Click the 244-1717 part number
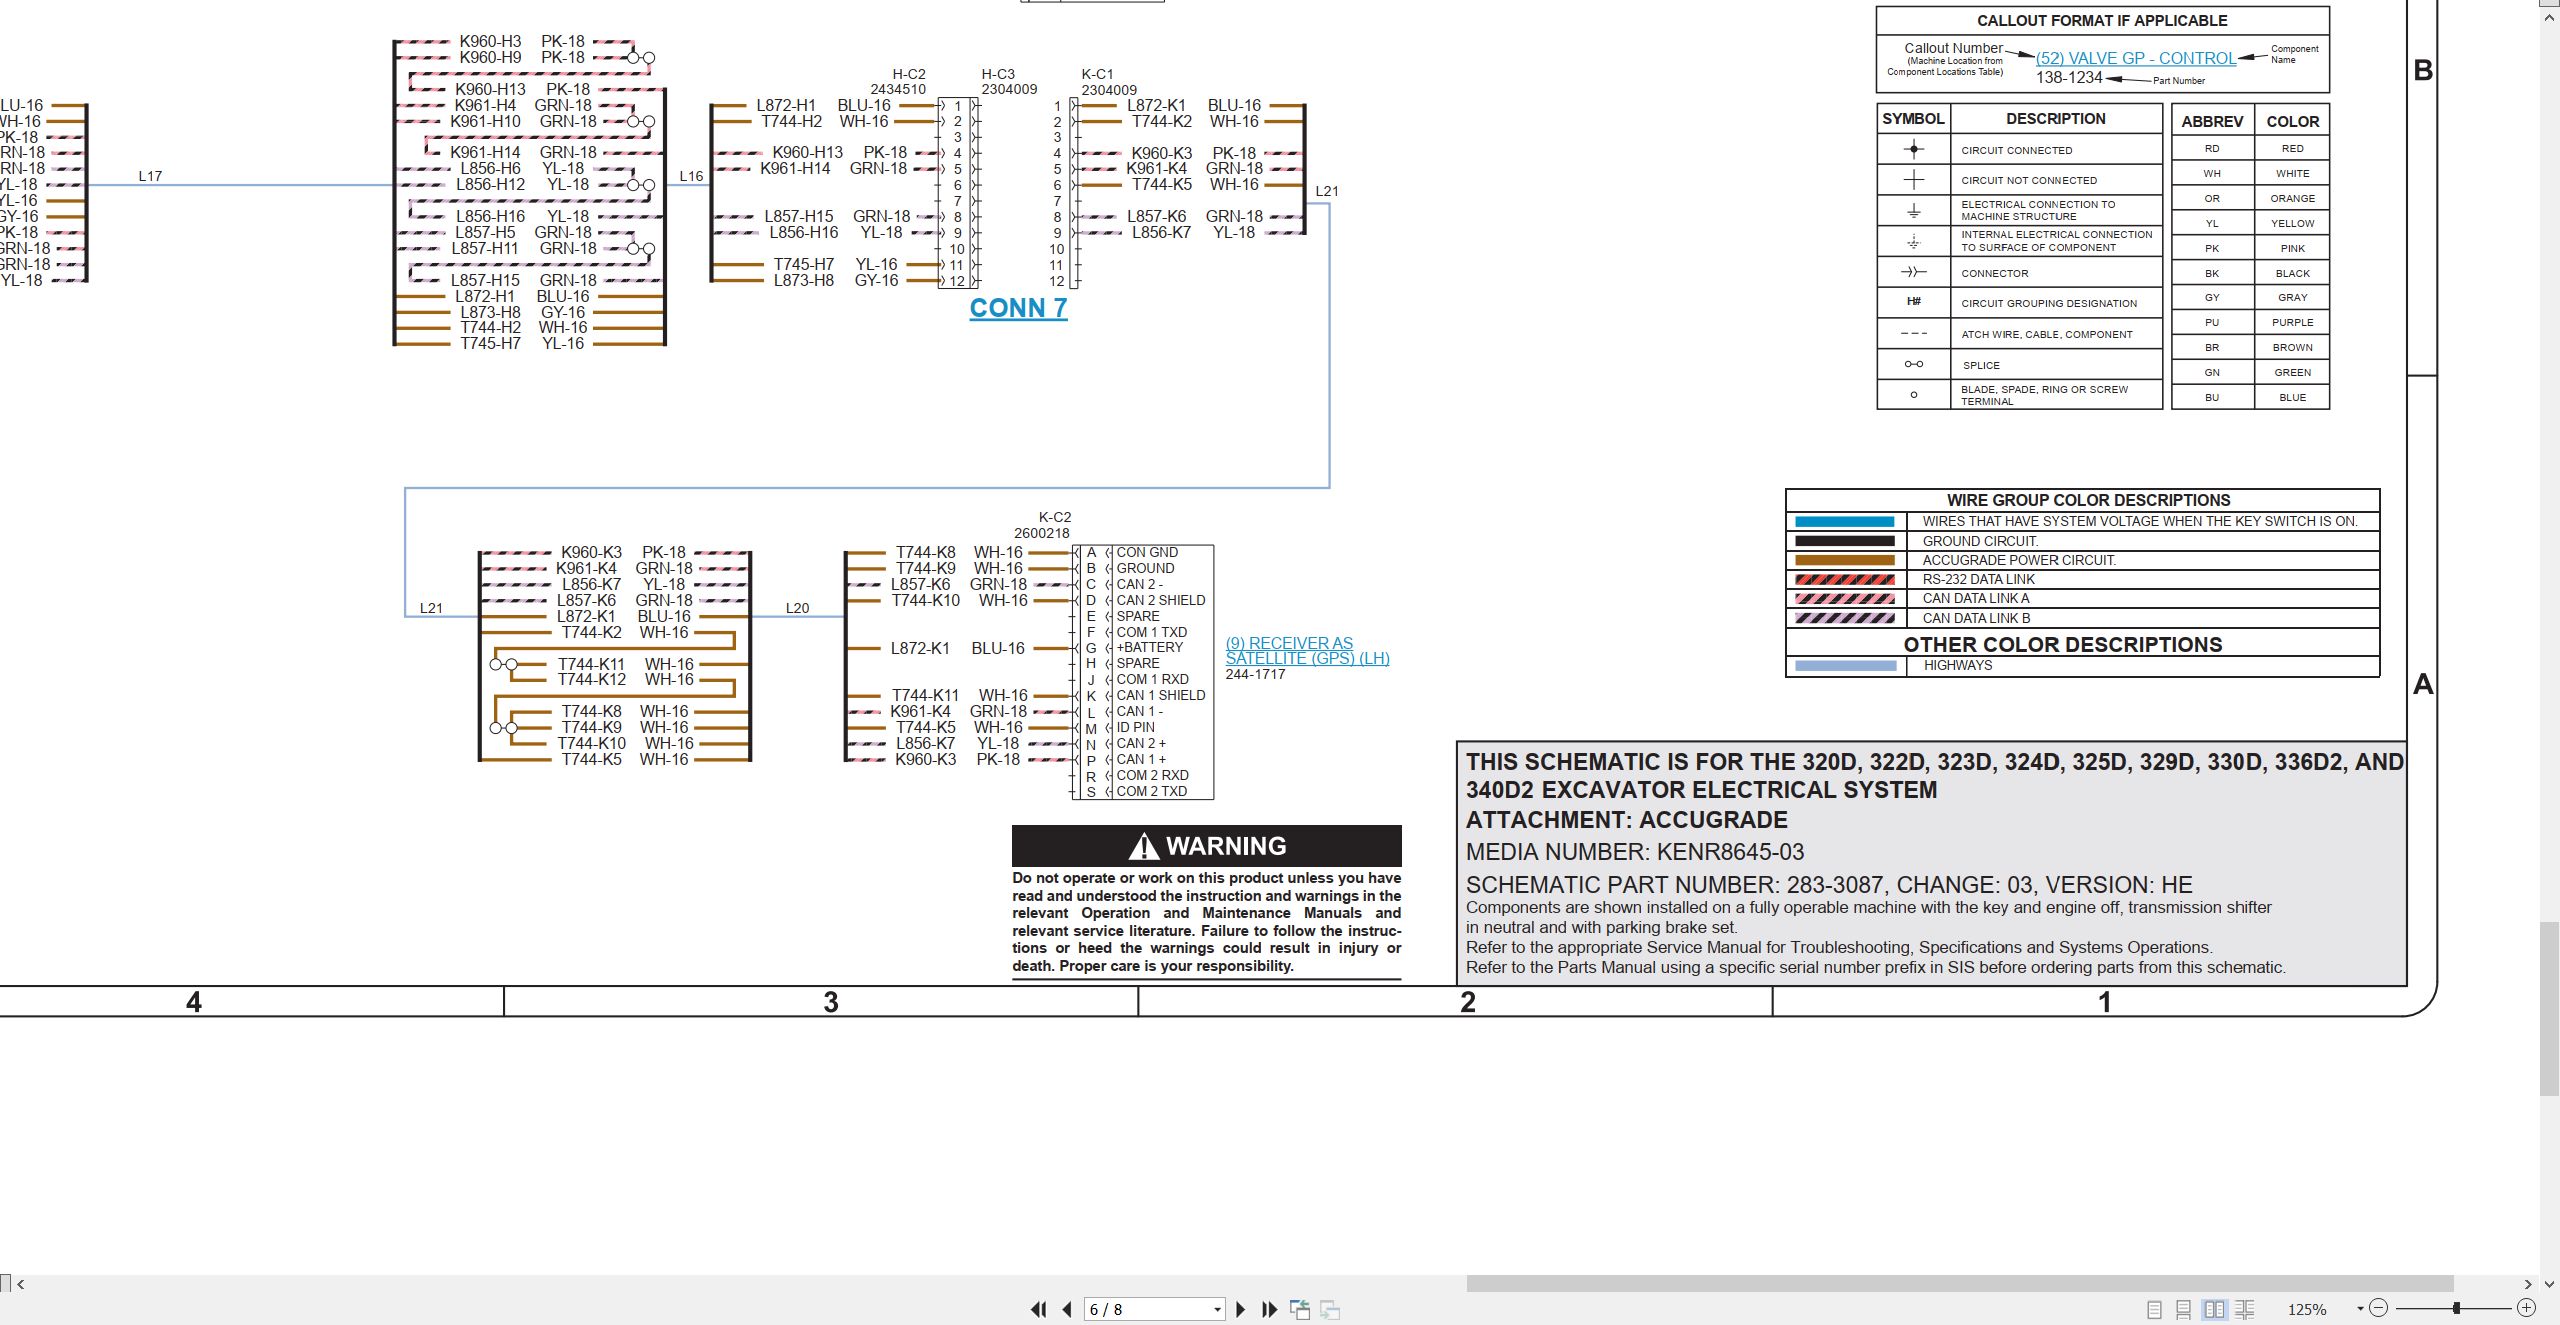This screenshot has height=1325, width=2560. [x=1255, y=674]
